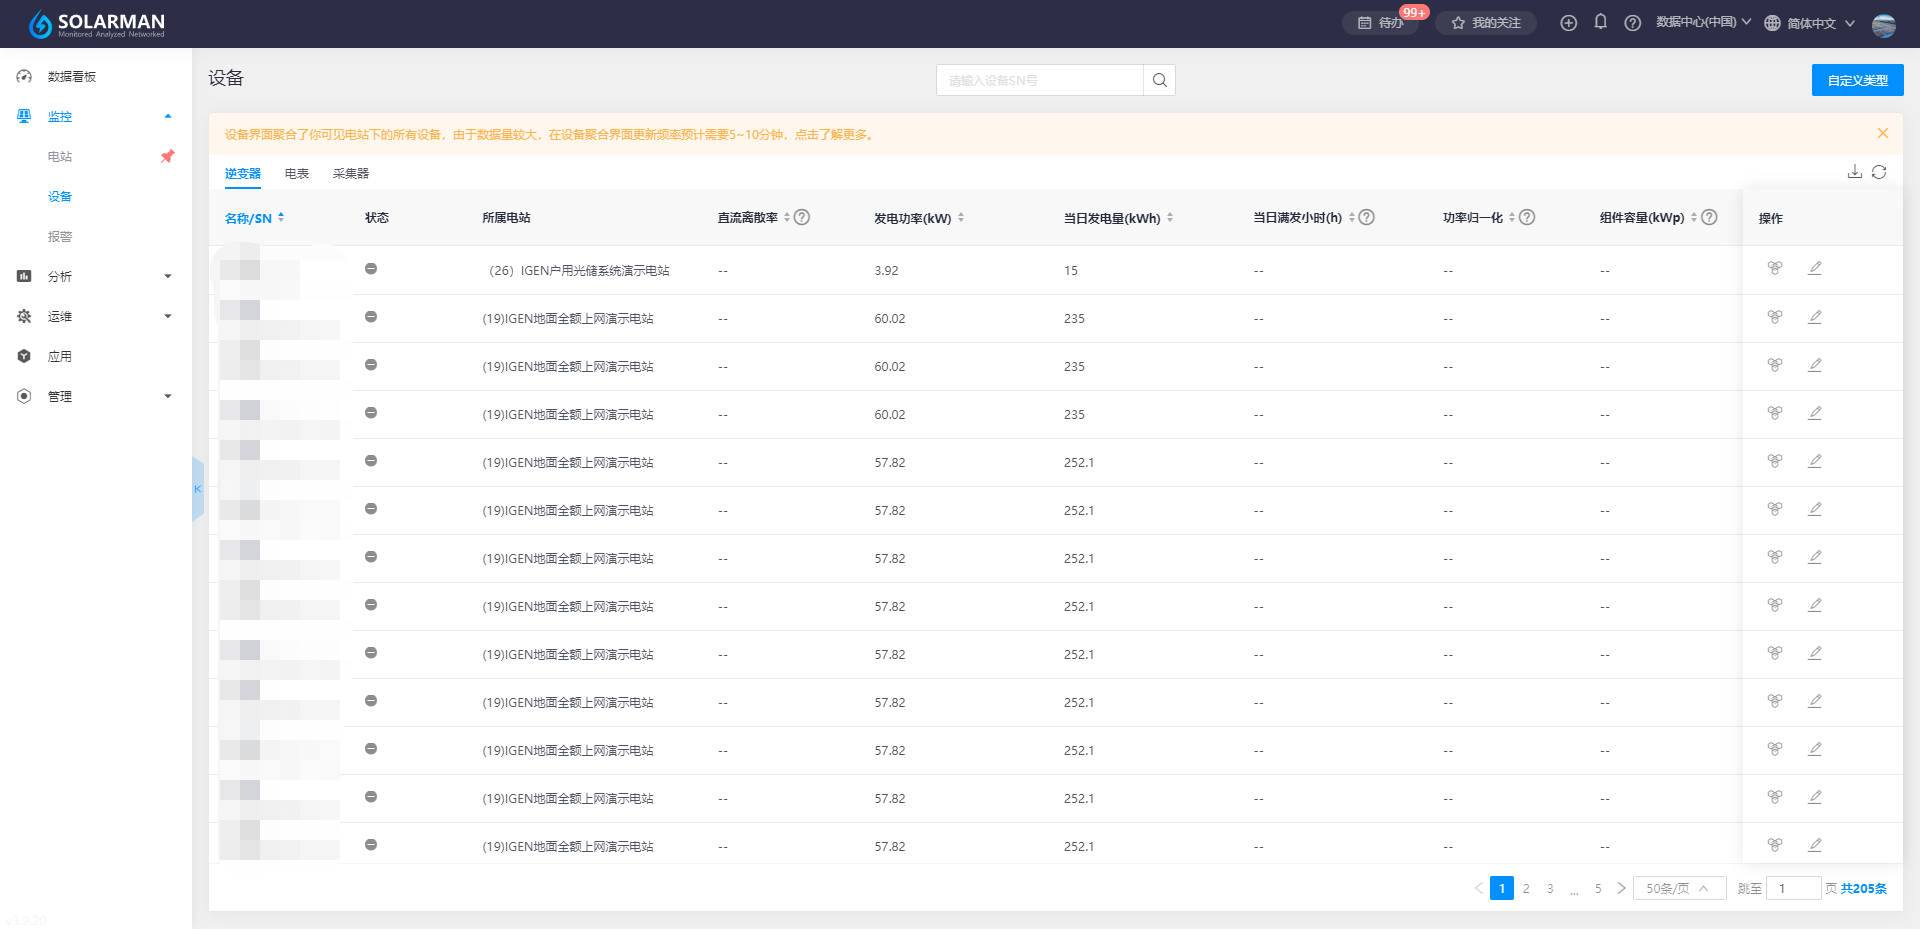Click the plus add icon in header
Screen dimensions: 1920x929
[x=1568, y=23]
